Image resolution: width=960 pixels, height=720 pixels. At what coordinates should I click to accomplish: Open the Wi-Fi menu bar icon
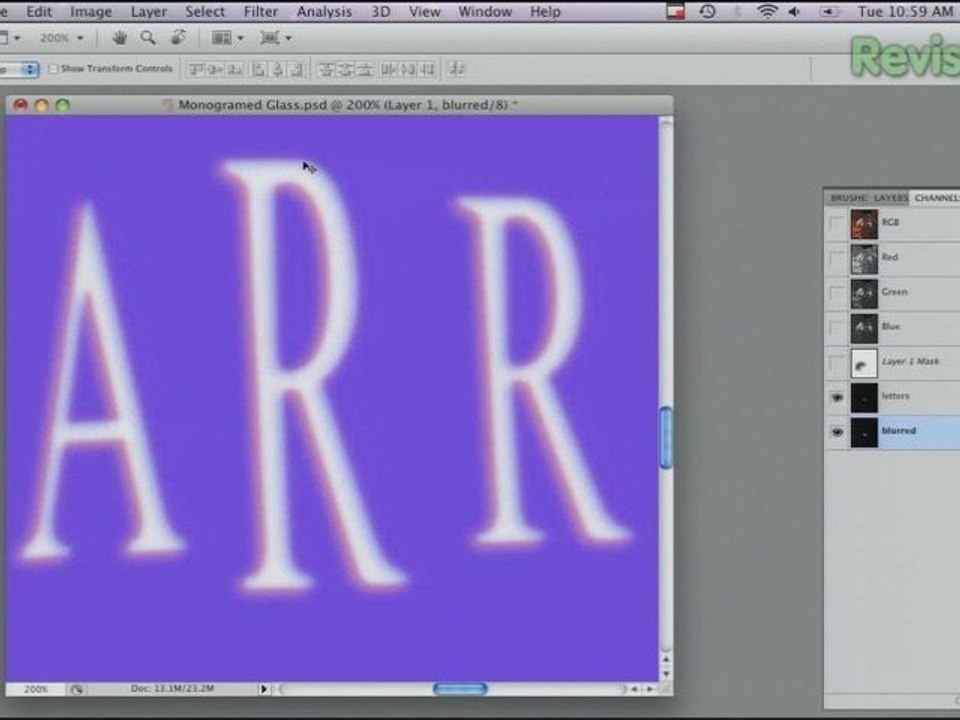click(x=767, y=11)
